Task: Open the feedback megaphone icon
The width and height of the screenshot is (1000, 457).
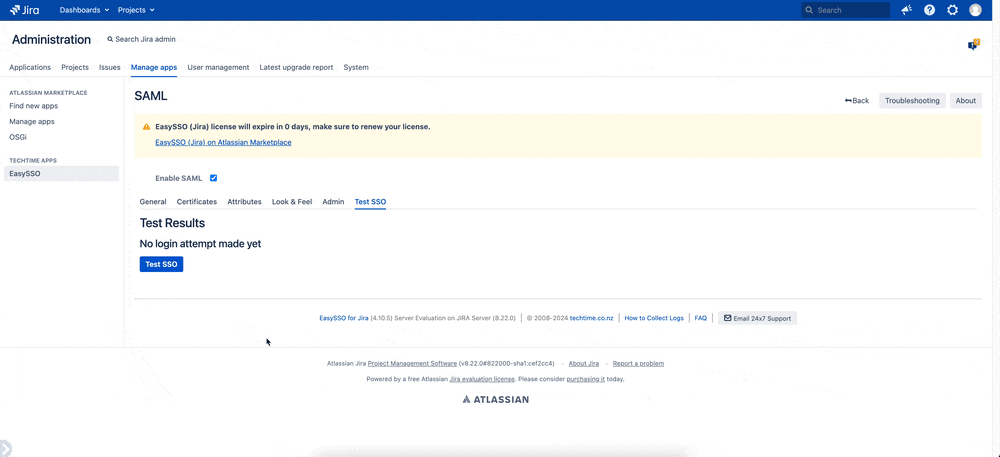Action: [906, 10]
